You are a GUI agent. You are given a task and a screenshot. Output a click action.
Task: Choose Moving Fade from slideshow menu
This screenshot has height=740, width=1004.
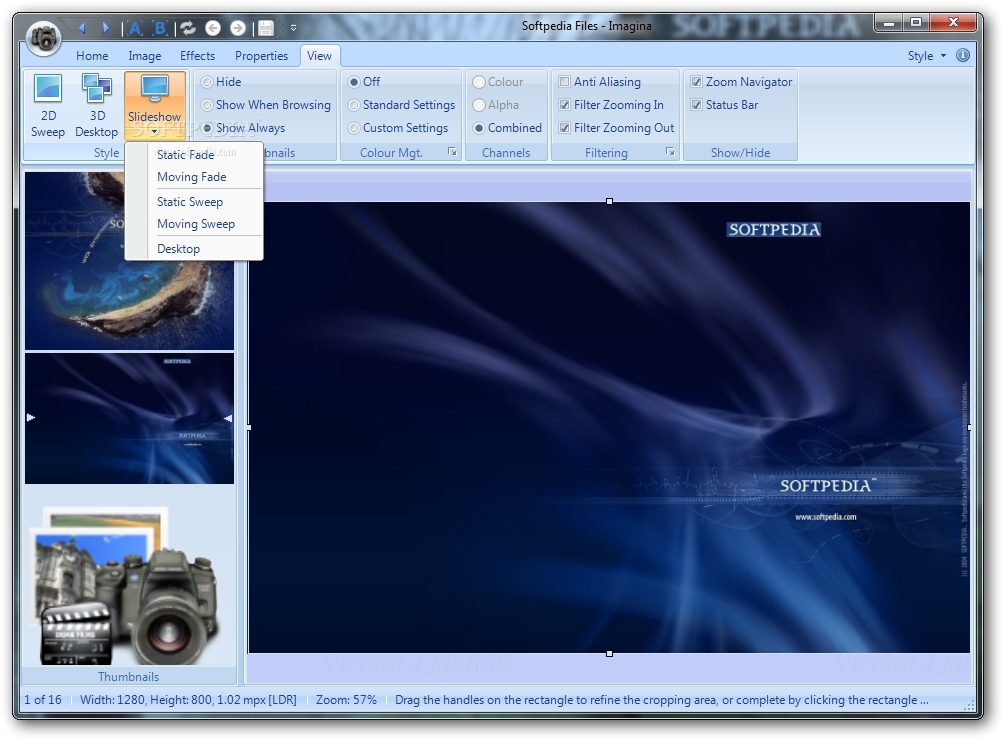pos(194,177)
